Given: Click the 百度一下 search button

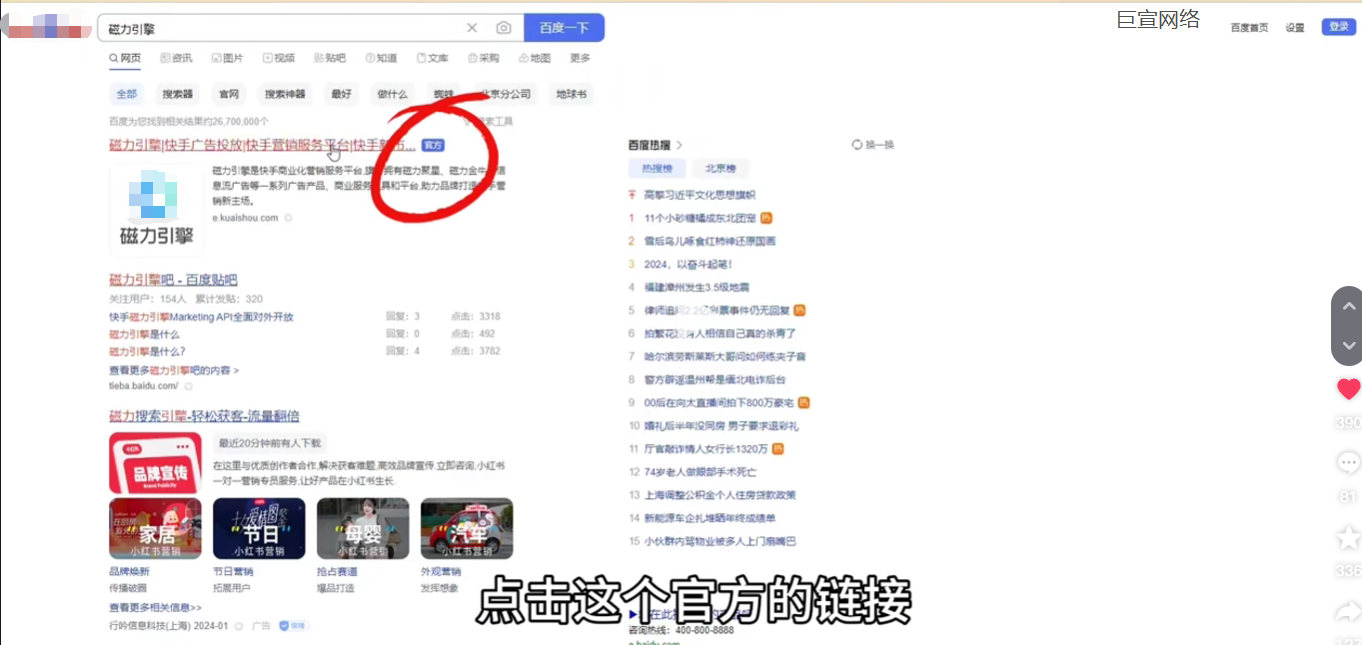Looking at the screenshot, I should click(564, 28).
